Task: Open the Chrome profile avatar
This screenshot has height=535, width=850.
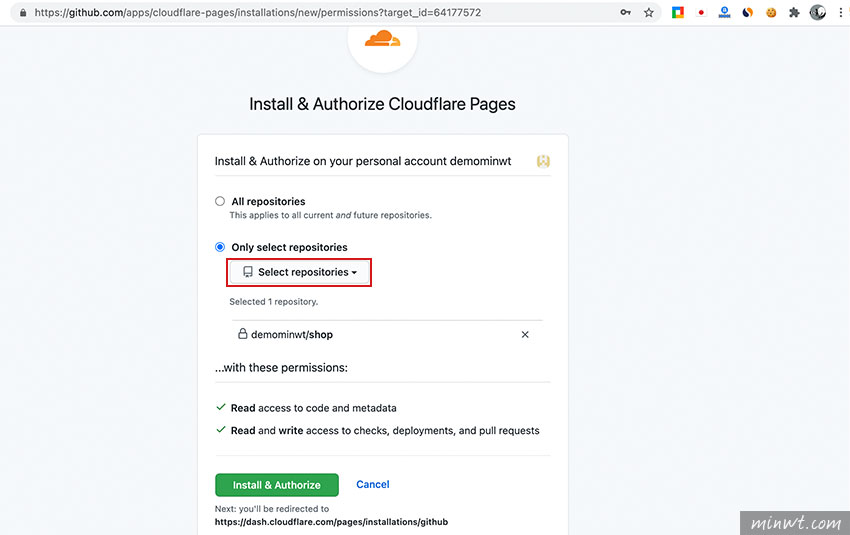Action: [x=817, y=12]
